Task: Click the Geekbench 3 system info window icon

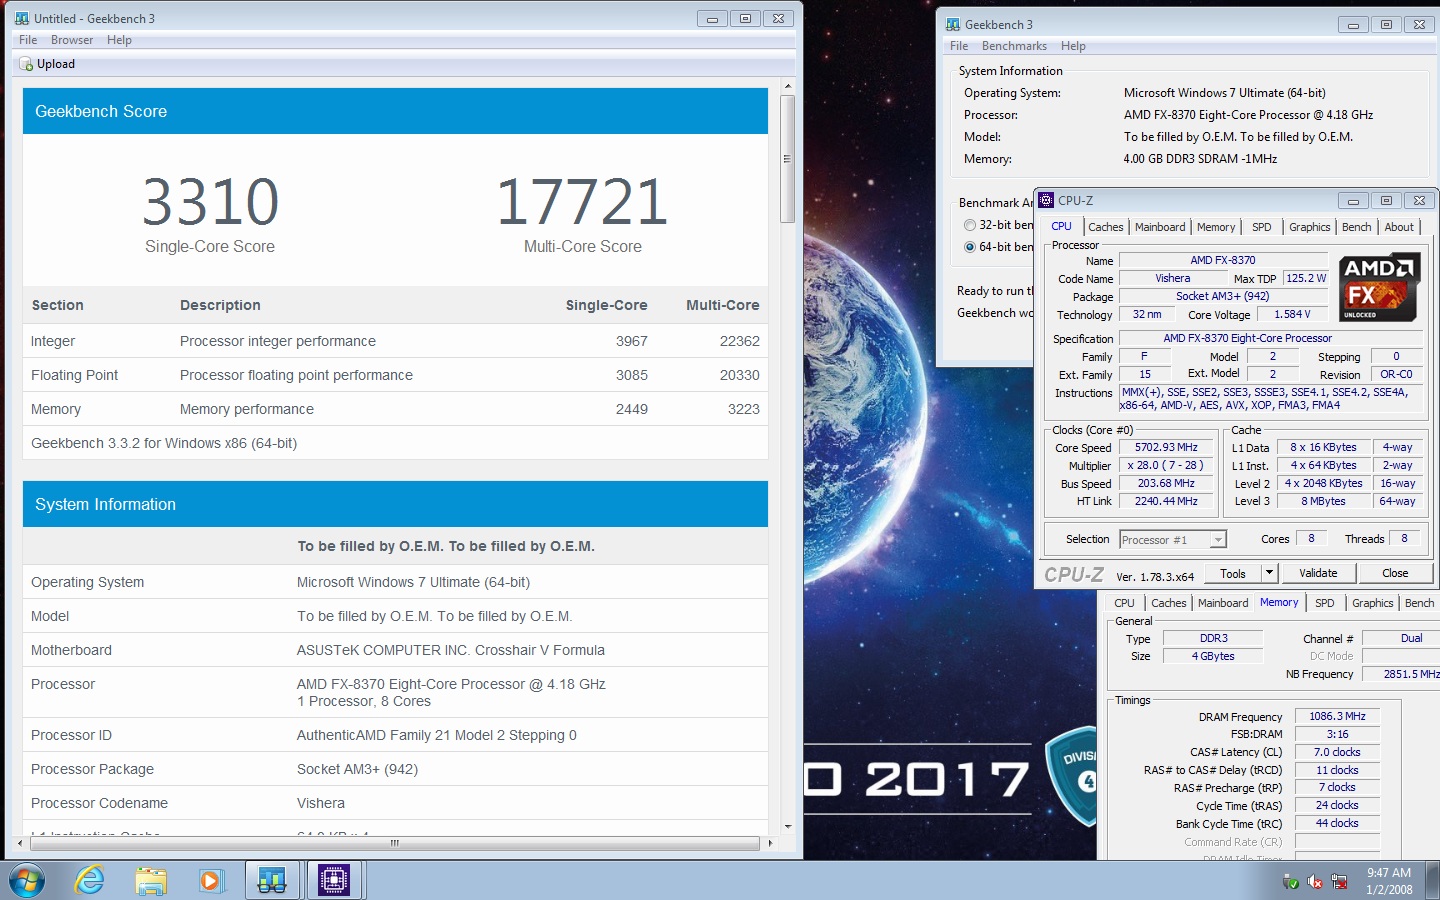Action: (x=953, y=24)
